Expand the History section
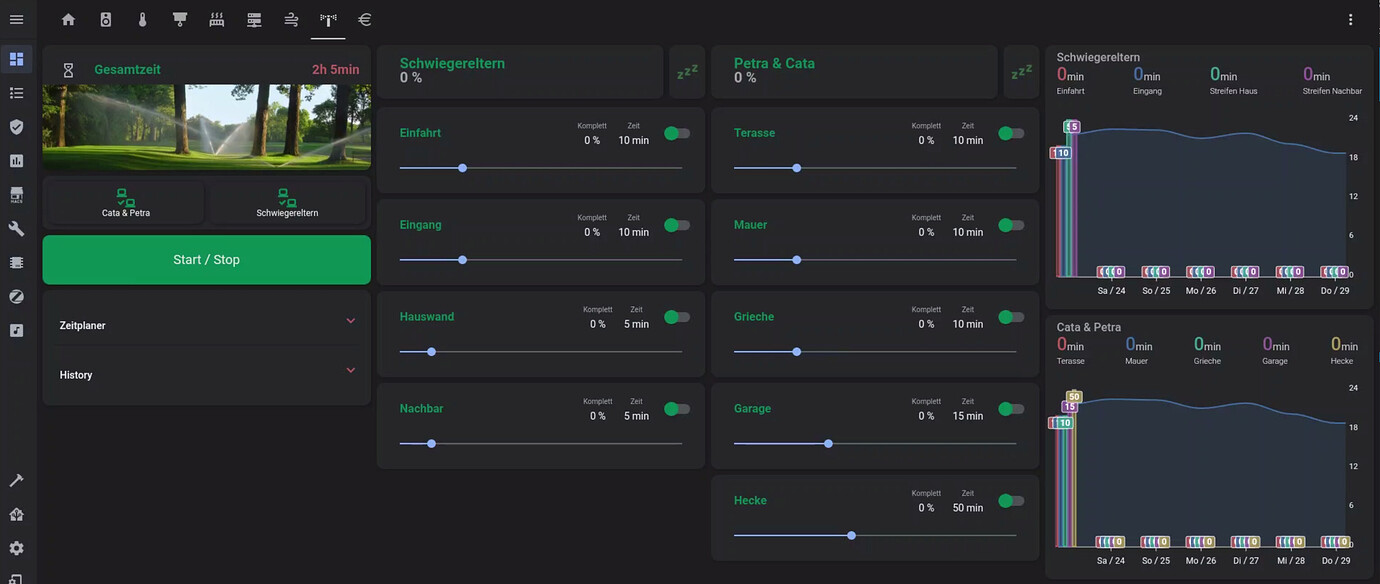Viewport: 1380px width, 584px height. tap(205, 374)
